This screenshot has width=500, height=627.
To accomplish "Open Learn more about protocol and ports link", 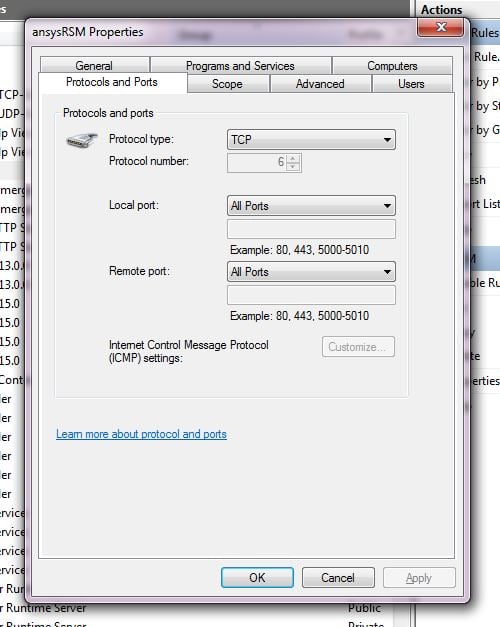I will point(141,434).
